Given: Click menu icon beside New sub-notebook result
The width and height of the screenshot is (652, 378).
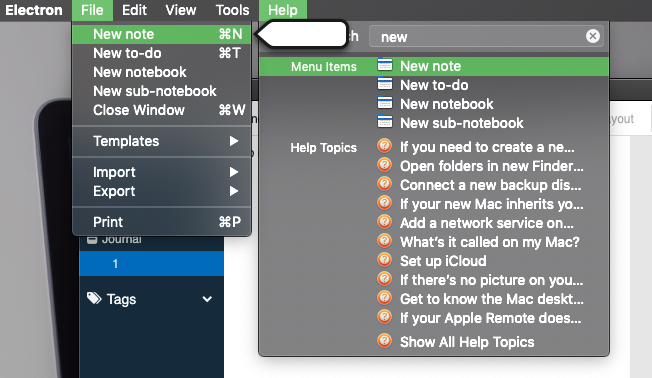Looking at the screenshot, I should [385, 122].
